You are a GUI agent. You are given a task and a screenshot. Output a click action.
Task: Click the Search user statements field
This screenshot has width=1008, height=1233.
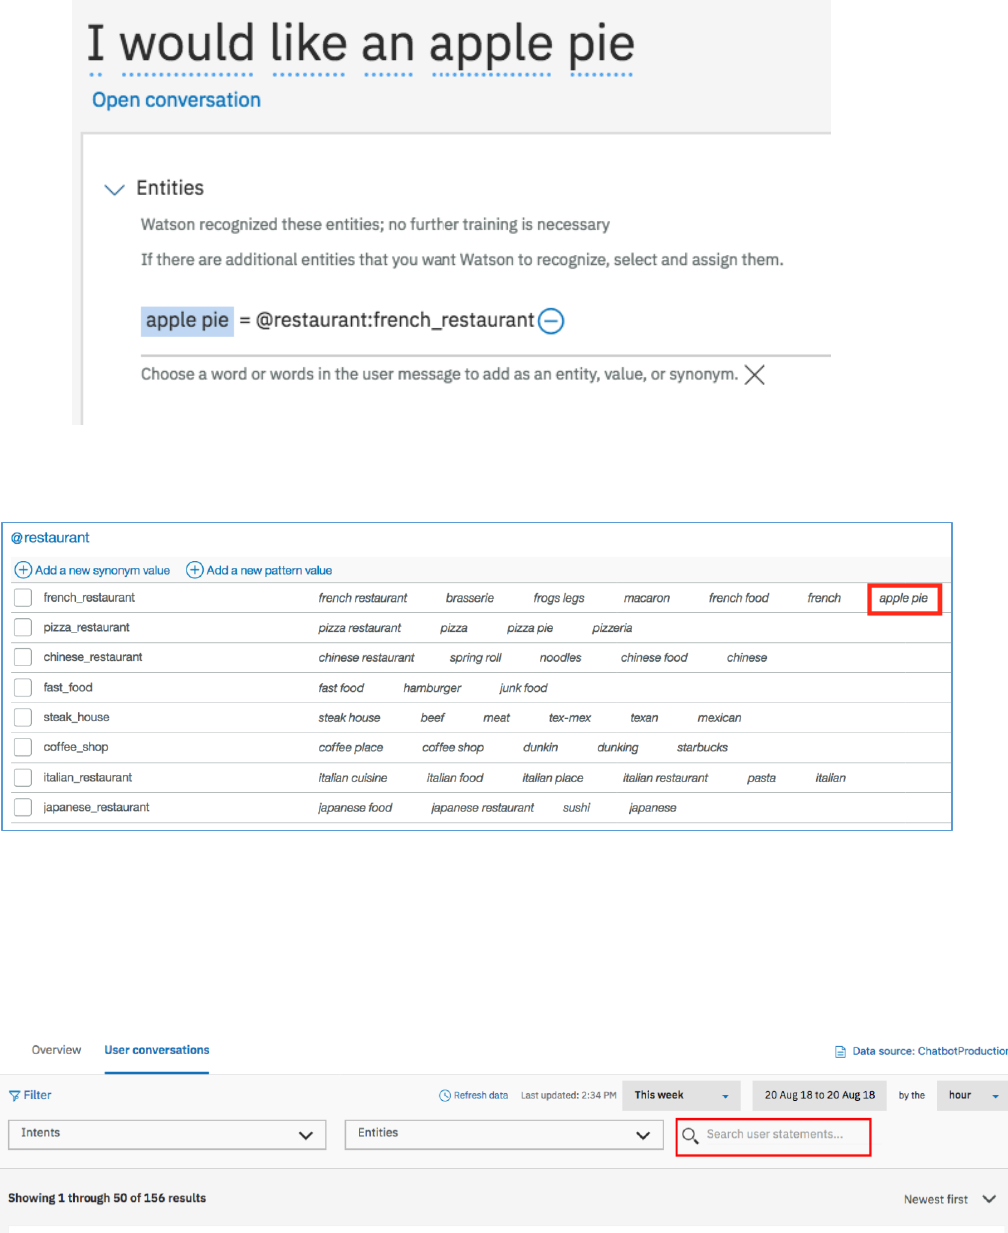point(773,1135)
